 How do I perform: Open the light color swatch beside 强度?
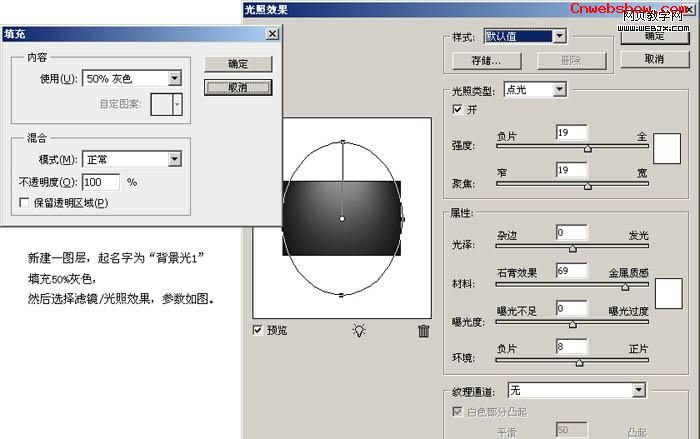point(667,148)
